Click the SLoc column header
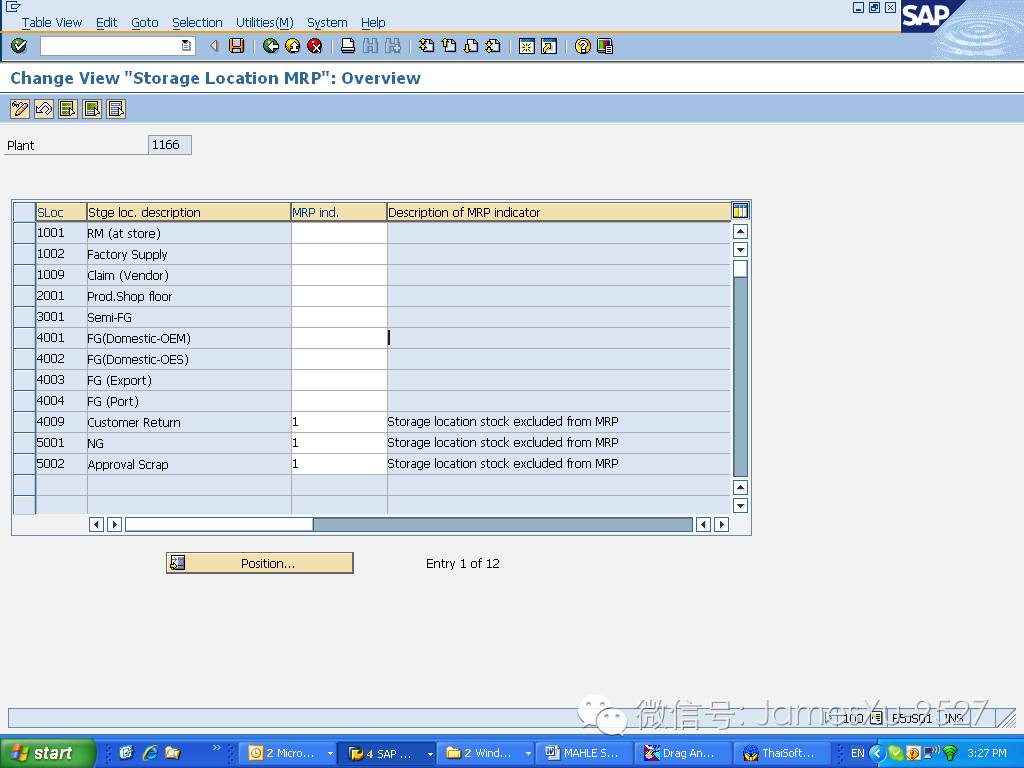Screen dimensions: 1024x768 pyautogui.click(x=61, y=212)
